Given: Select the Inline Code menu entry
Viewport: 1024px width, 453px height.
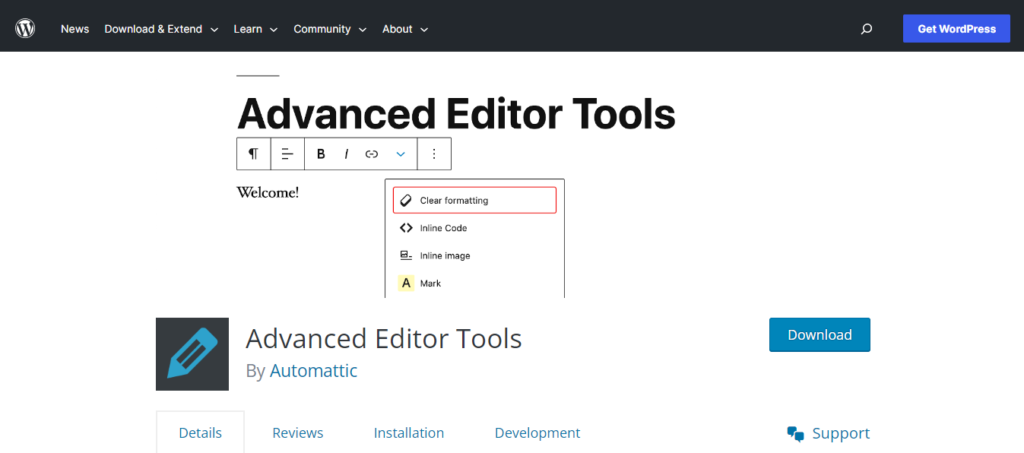Looking at the screenshot, I should [x=475, y=228].
